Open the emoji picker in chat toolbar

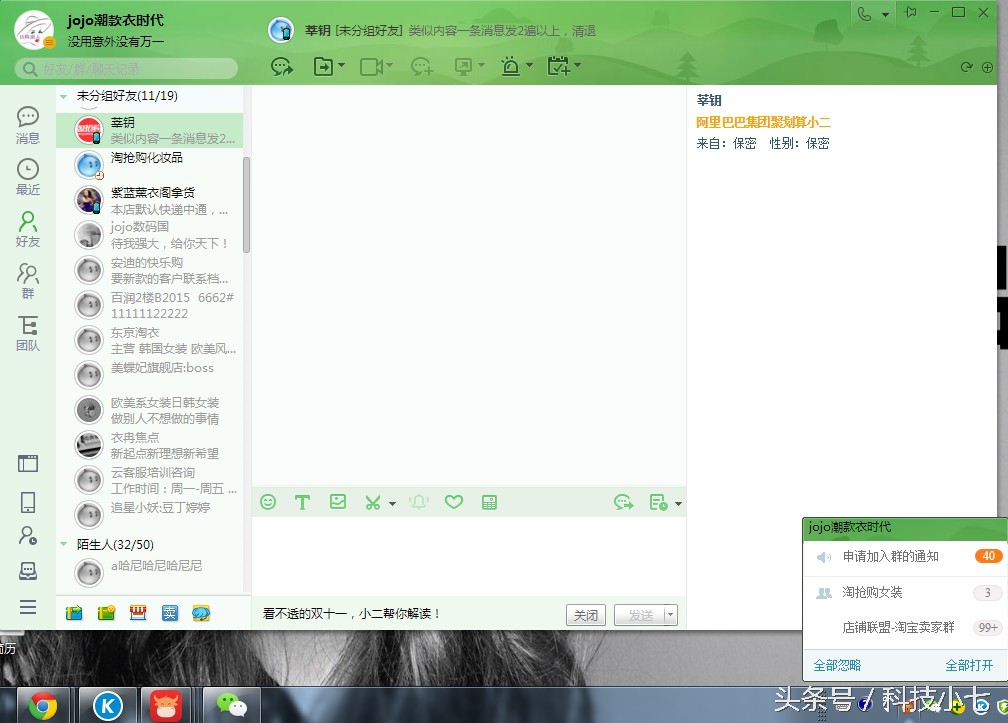coord(268,502)
